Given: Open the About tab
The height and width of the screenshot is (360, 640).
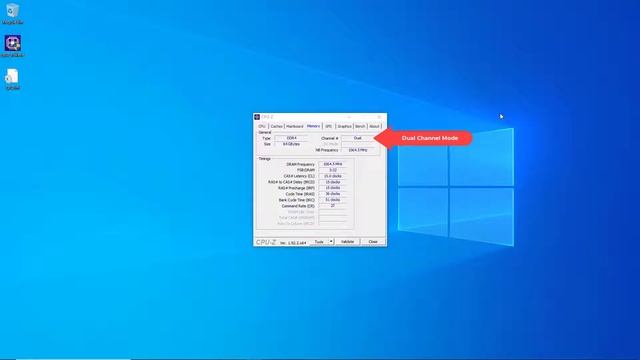Looking at the screenshot, I should (x=374, y=127).
